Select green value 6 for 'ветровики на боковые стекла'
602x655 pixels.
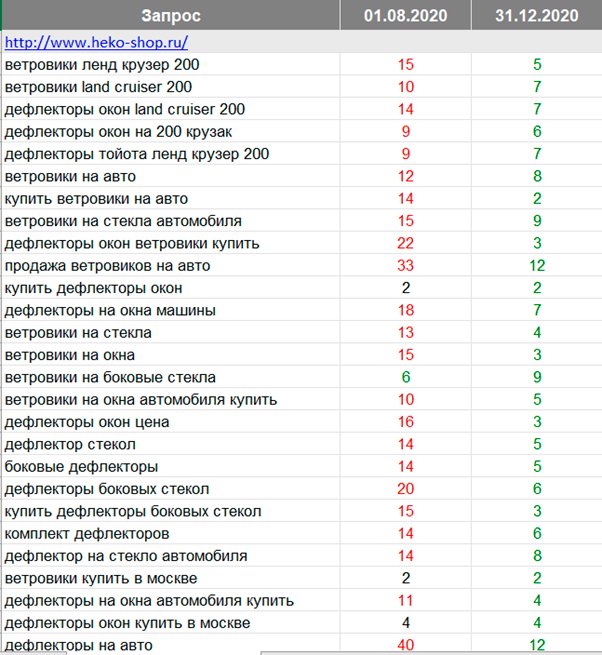pos(406,377)
